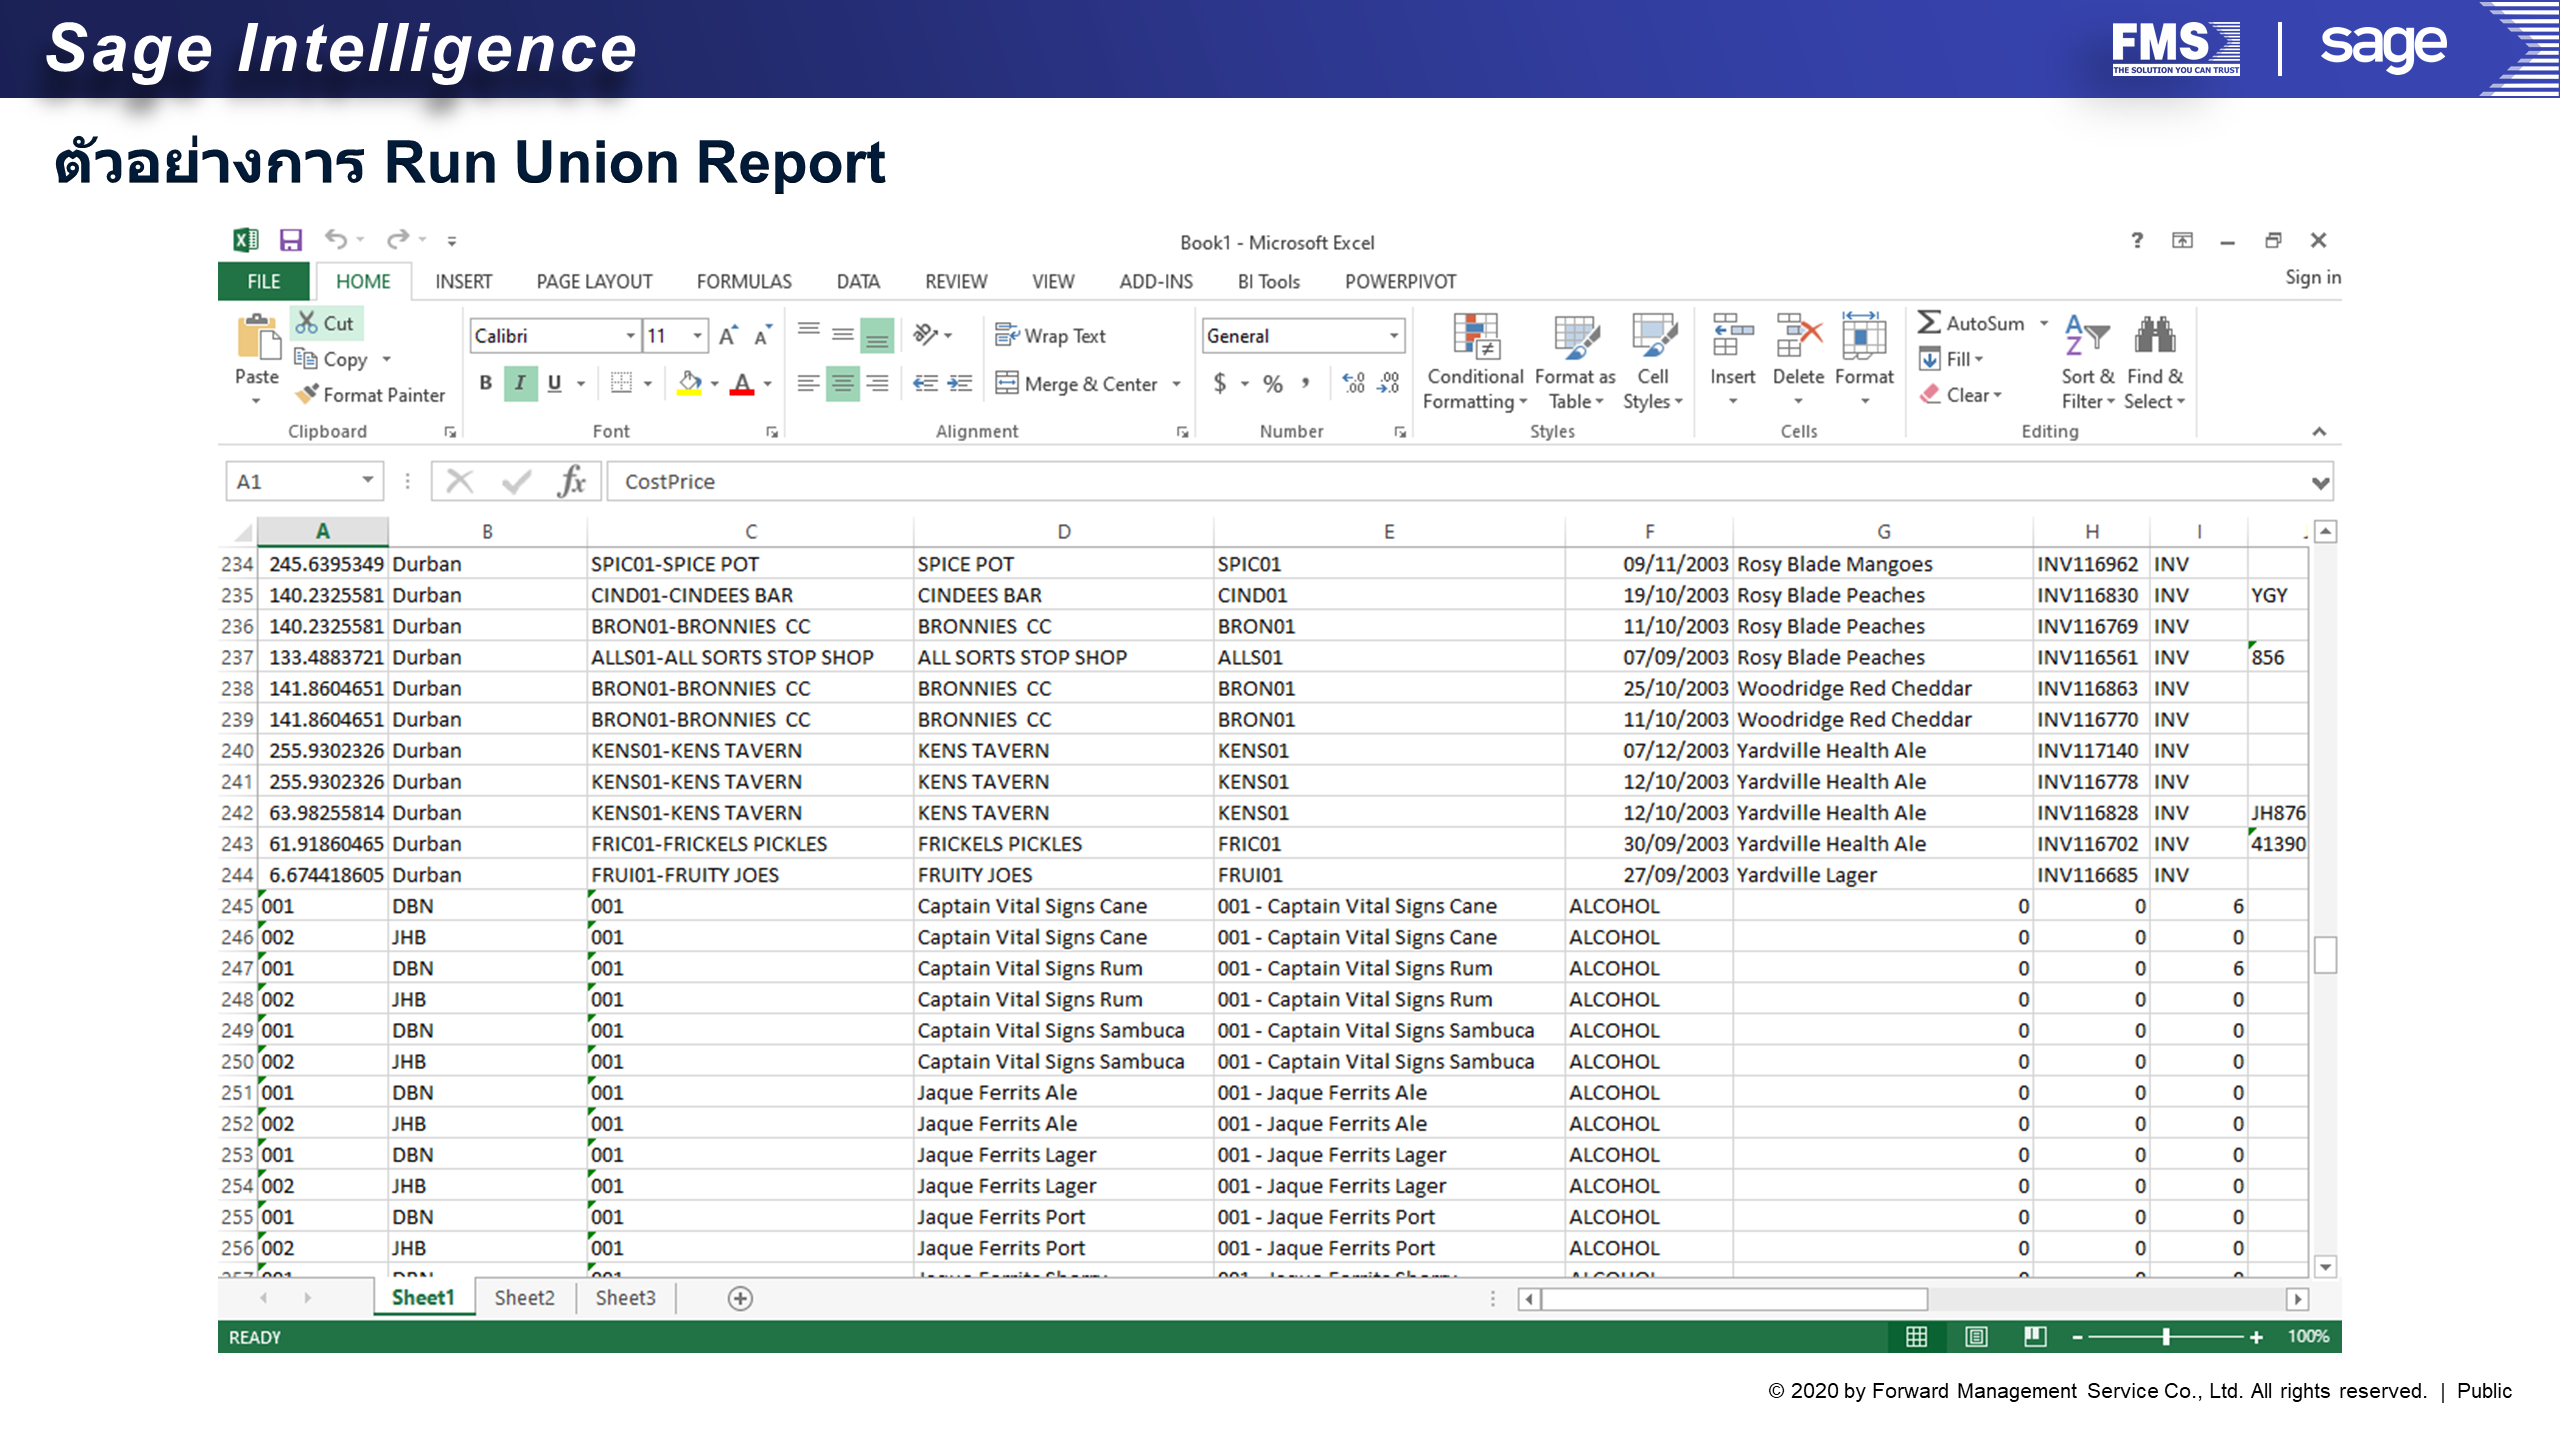This screenshot has width=2560, height=1440.
Task: Click Merge & Center button
Action: pos(1076,383)
